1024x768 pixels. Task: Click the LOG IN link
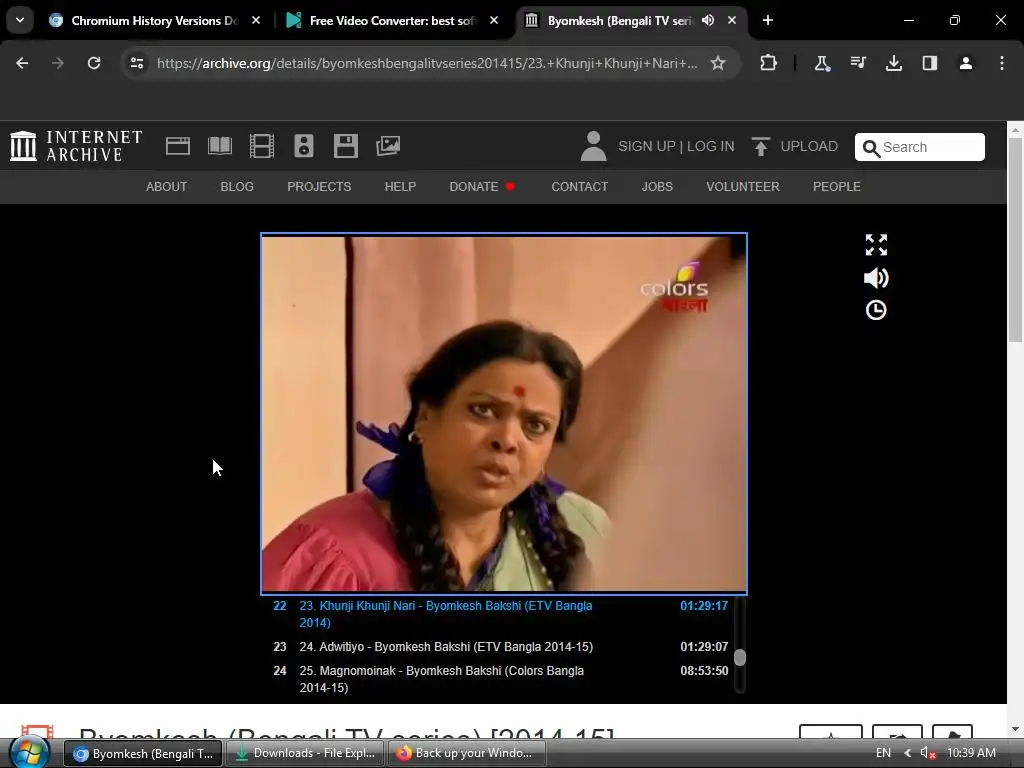tap(711, 146)
